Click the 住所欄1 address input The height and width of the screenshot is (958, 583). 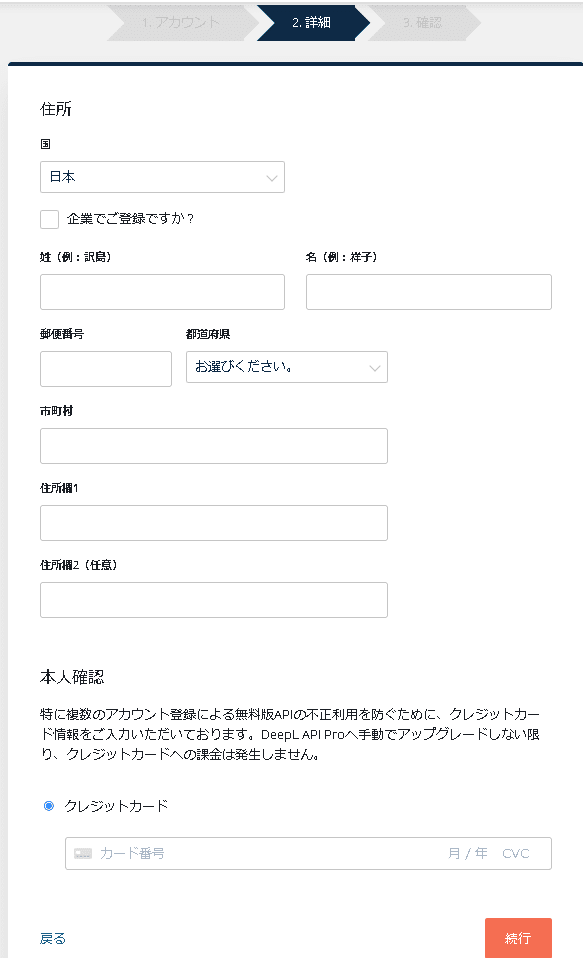point(214,523)
